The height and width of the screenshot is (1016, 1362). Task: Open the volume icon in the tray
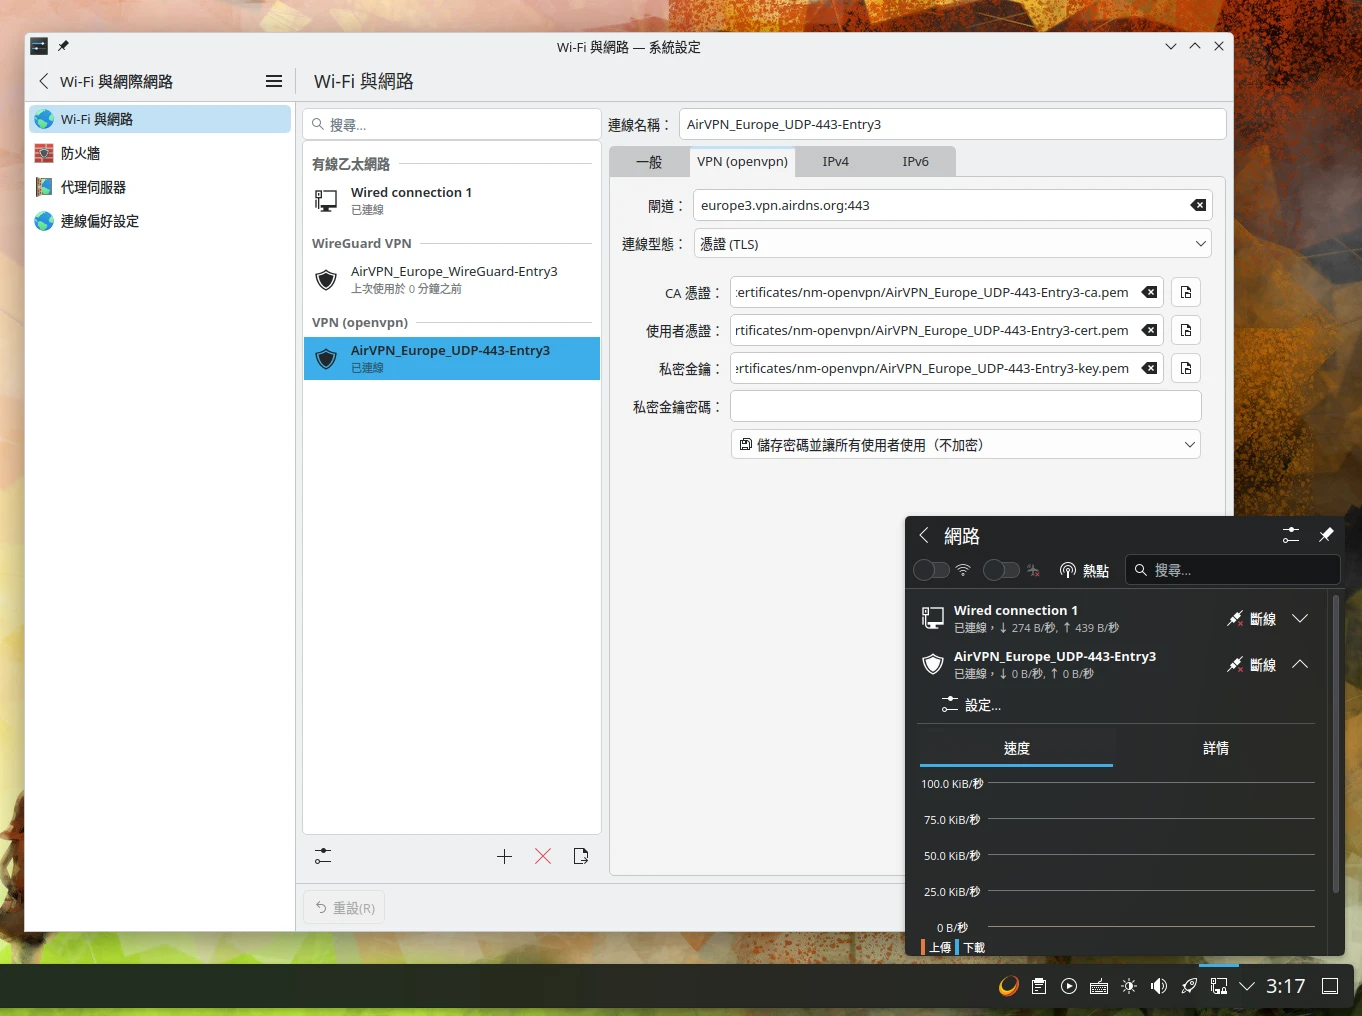click(1158, 986)
